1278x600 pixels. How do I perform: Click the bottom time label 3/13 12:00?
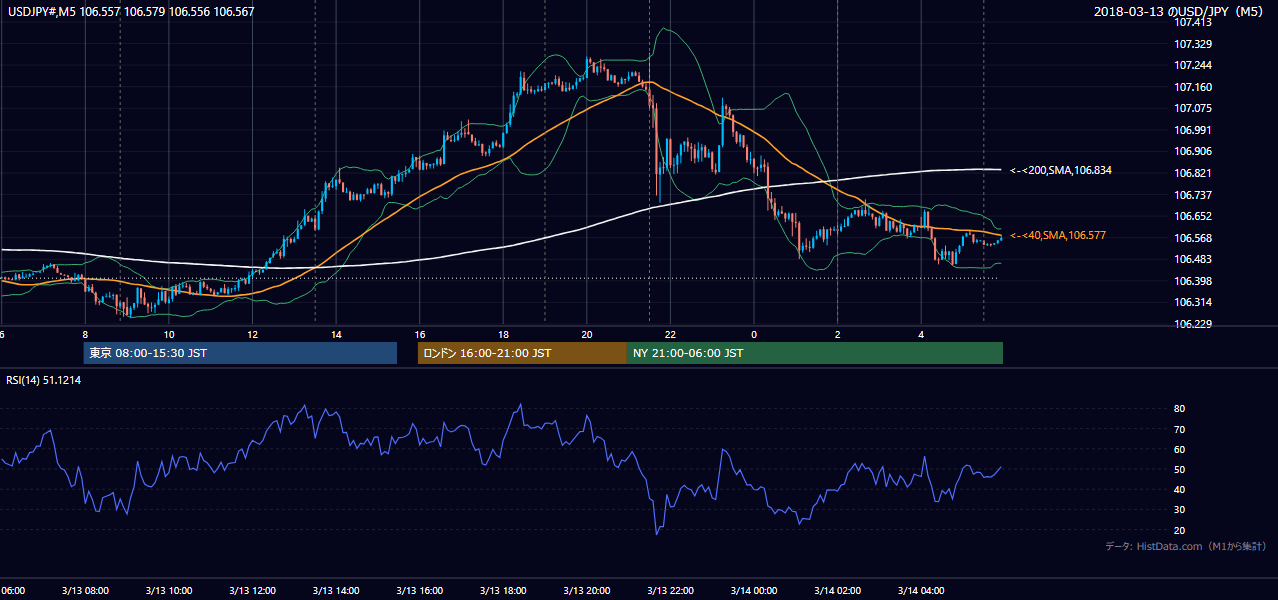click(x=252, y=590)
